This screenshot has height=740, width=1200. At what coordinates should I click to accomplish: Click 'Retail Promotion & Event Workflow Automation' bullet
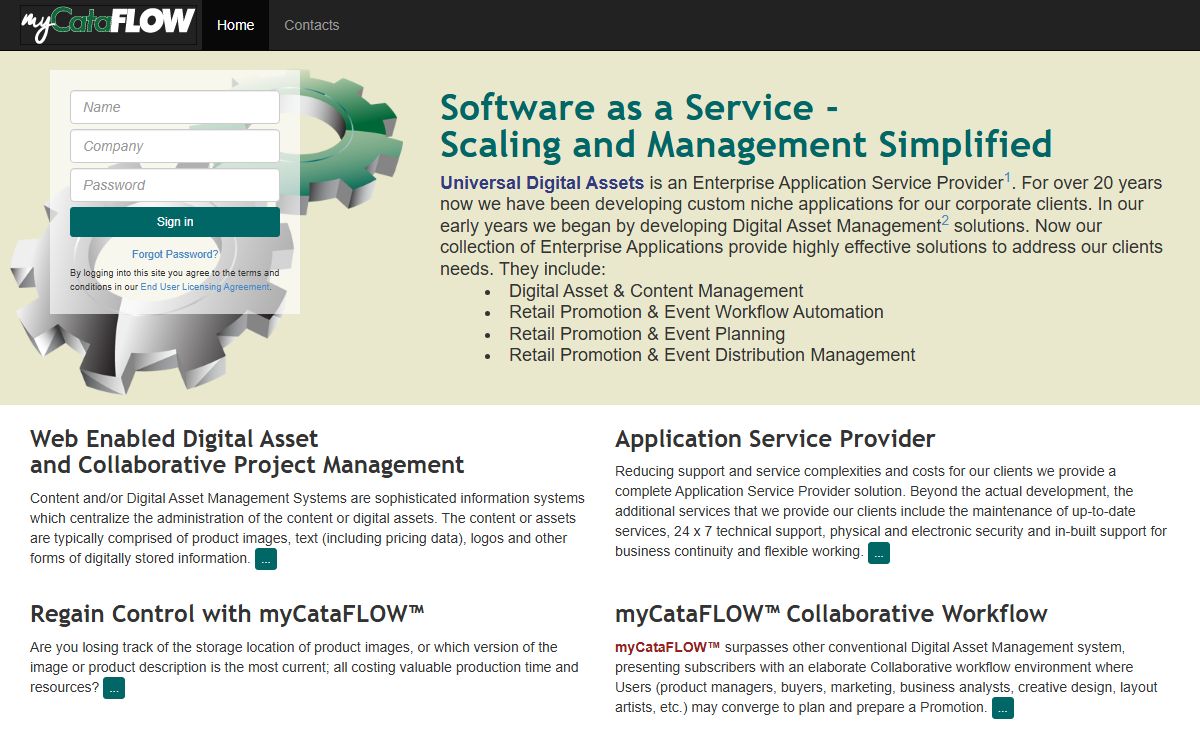pyautogui.click(x=696, y=312)
